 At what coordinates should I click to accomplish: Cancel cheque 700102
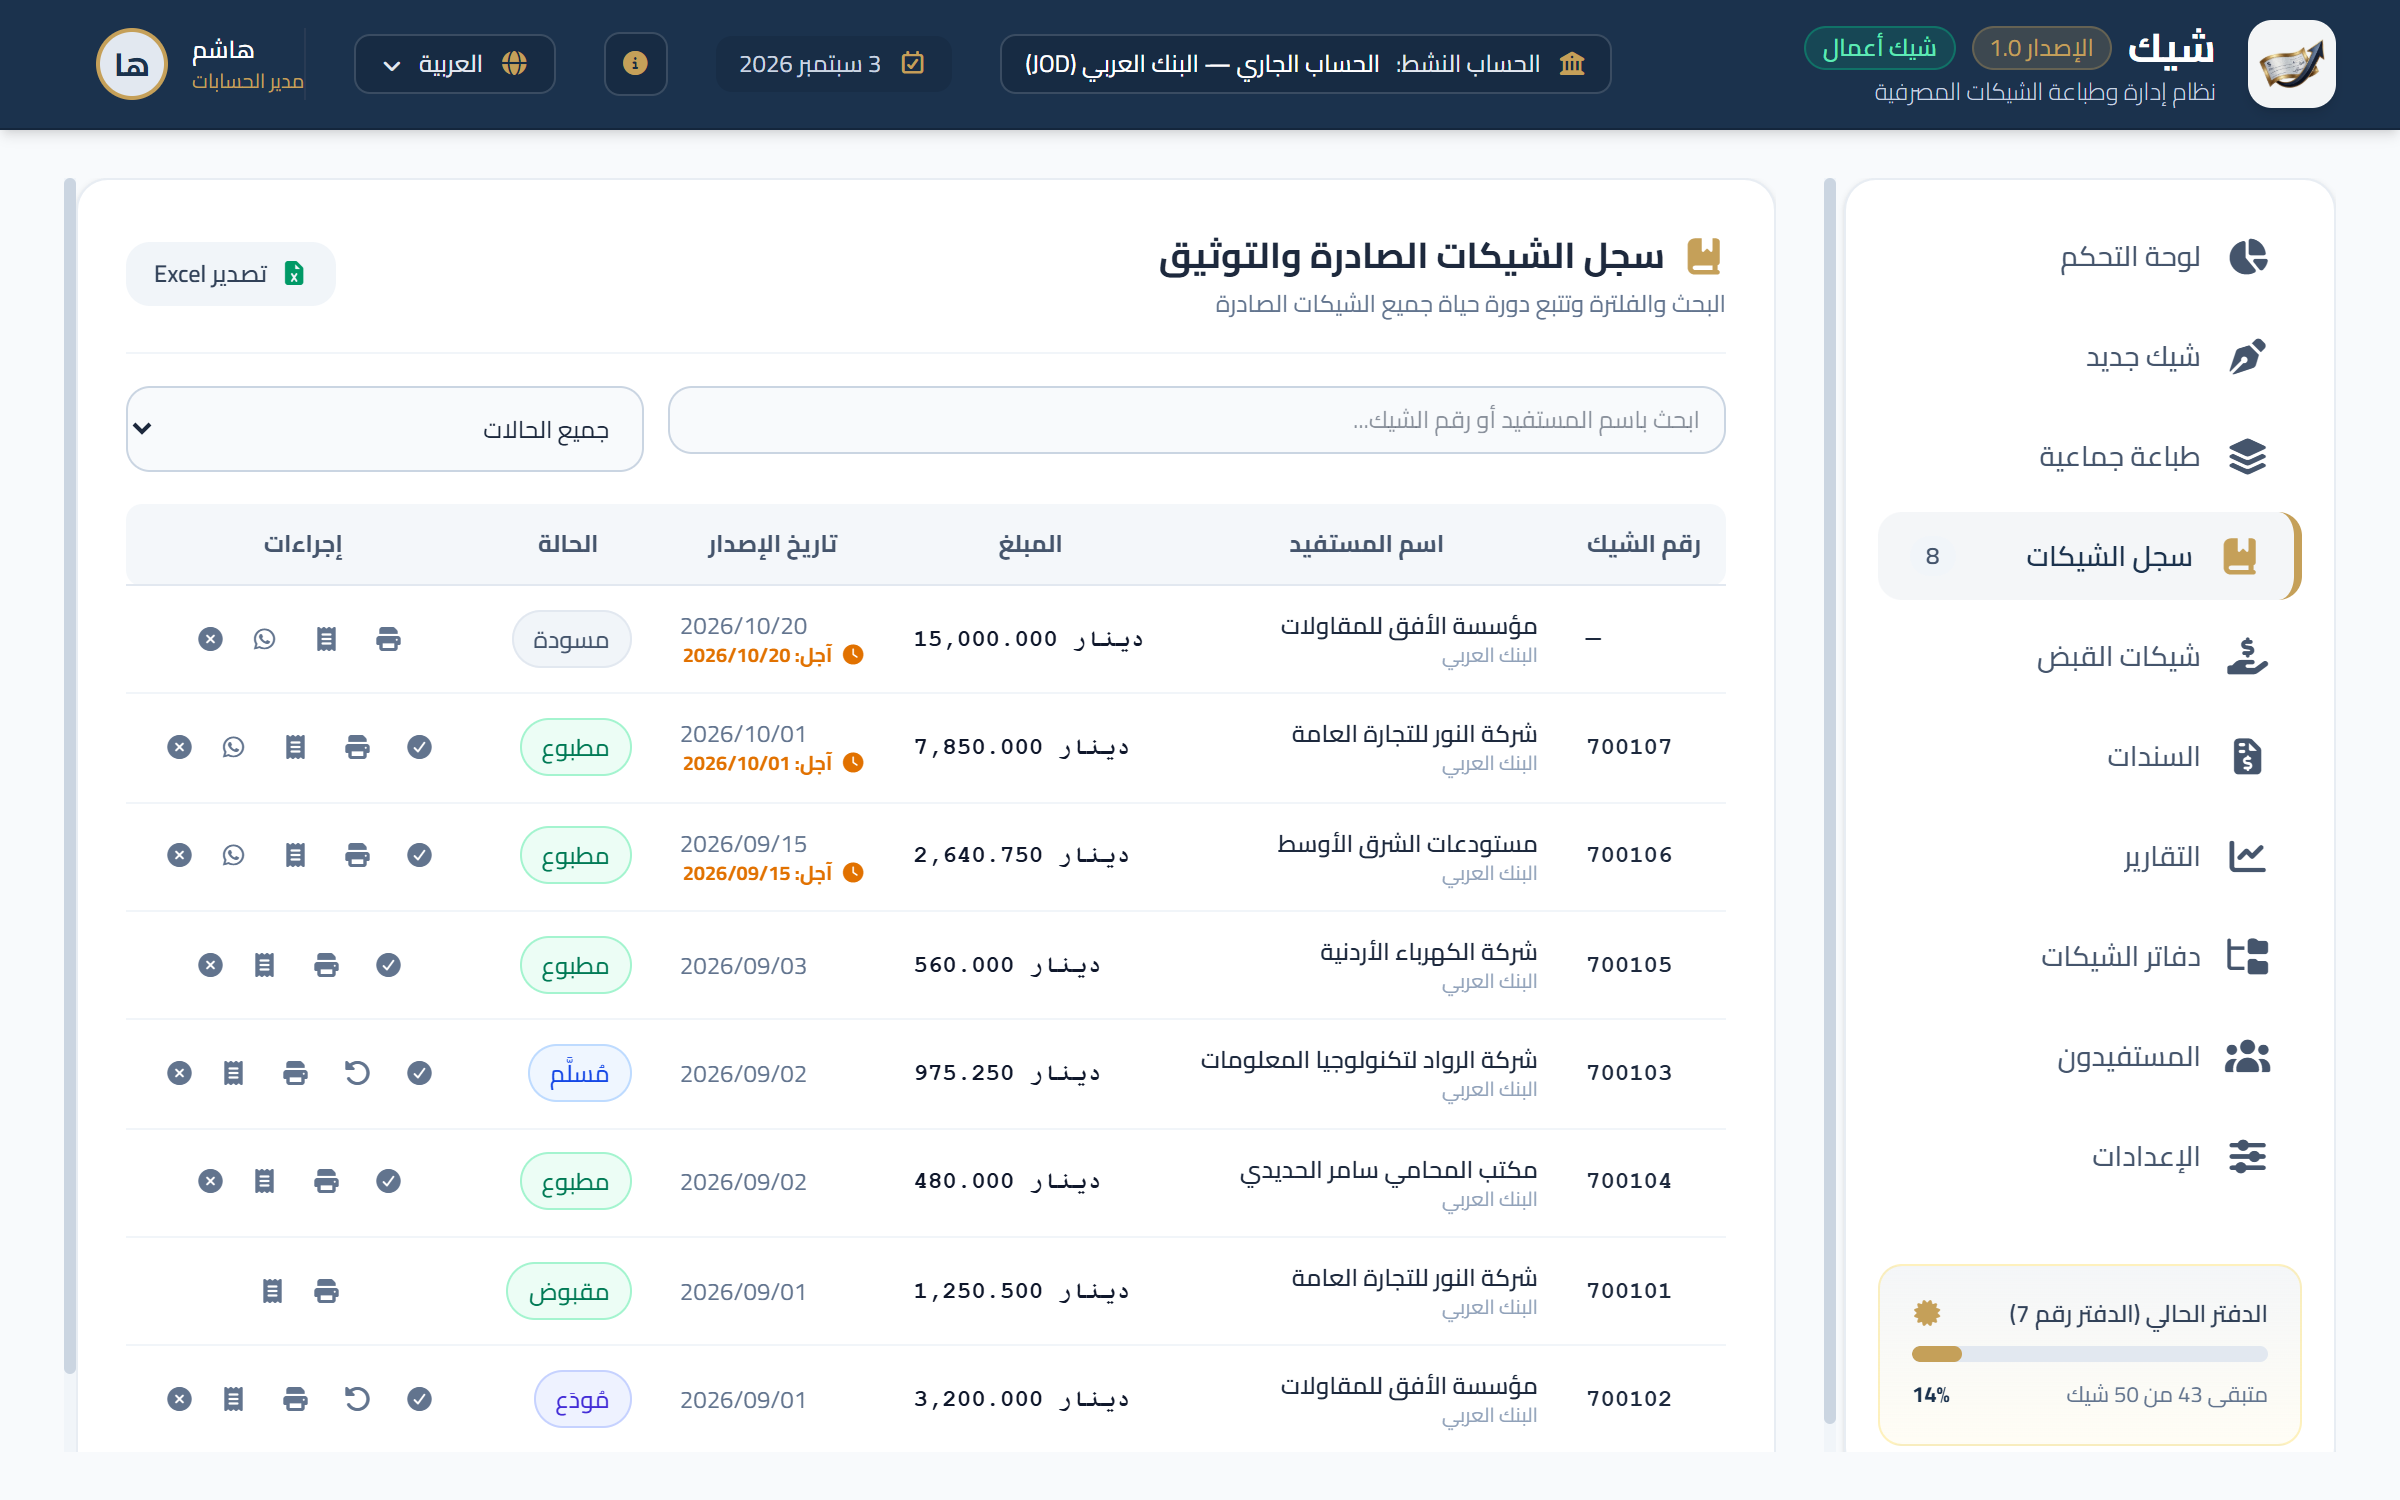coord(179,1399)
